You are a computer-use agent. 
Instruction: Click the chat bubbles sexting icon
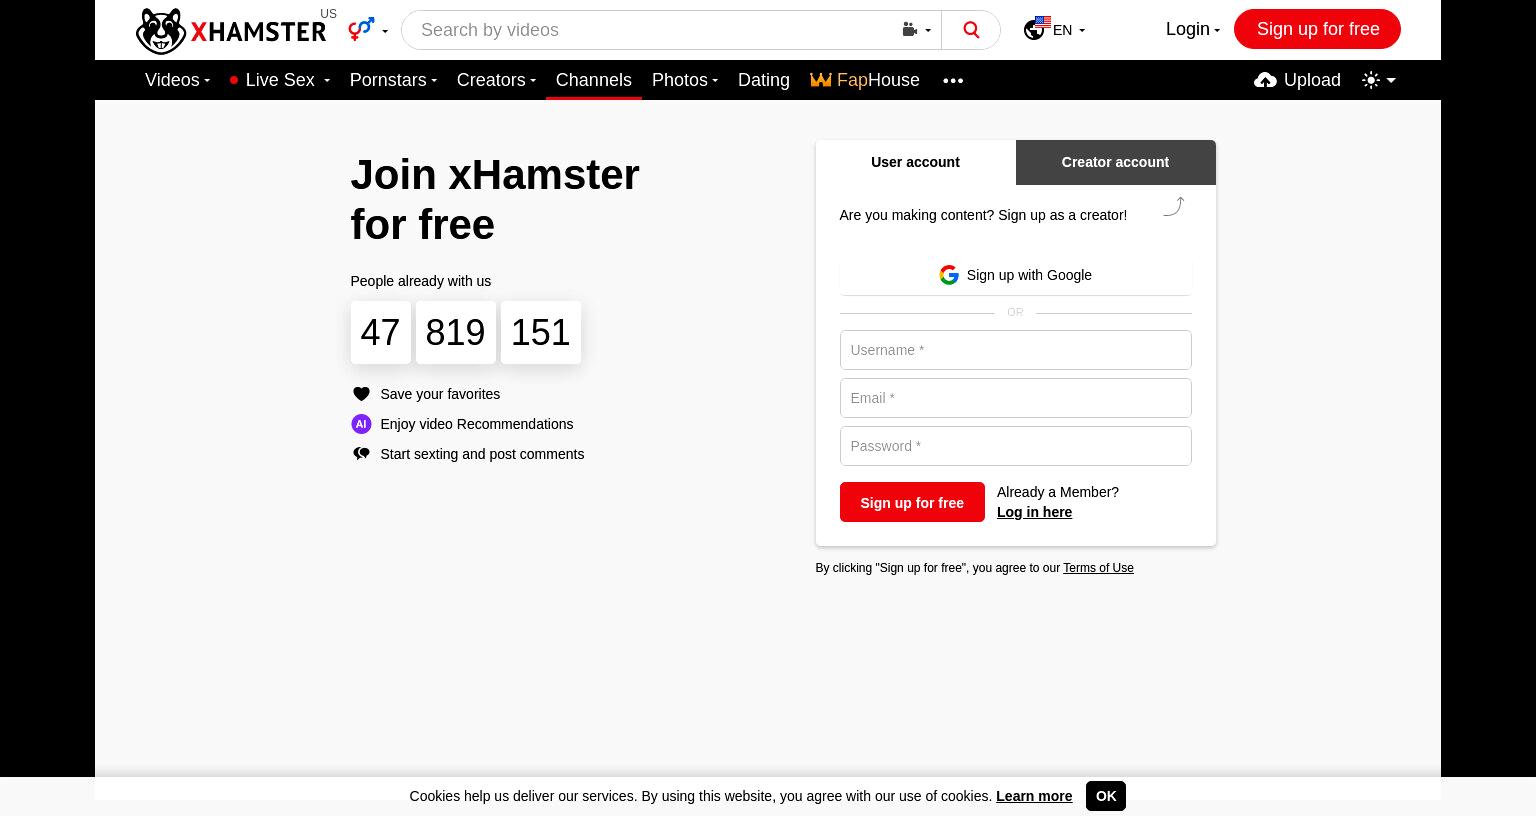click(361, 454)
